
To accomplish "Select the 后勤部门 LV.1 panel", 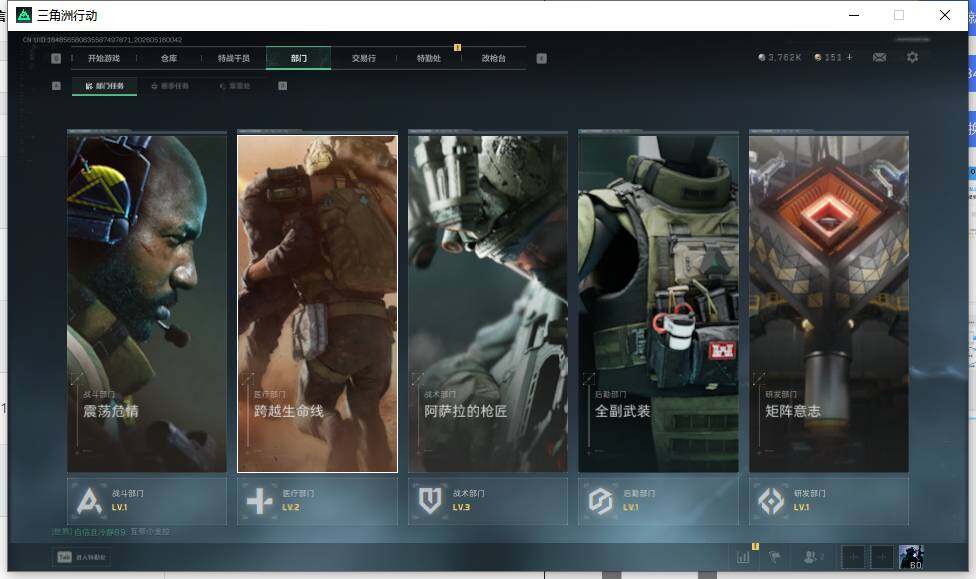I will pyautogui.click(x=659, y=501).
